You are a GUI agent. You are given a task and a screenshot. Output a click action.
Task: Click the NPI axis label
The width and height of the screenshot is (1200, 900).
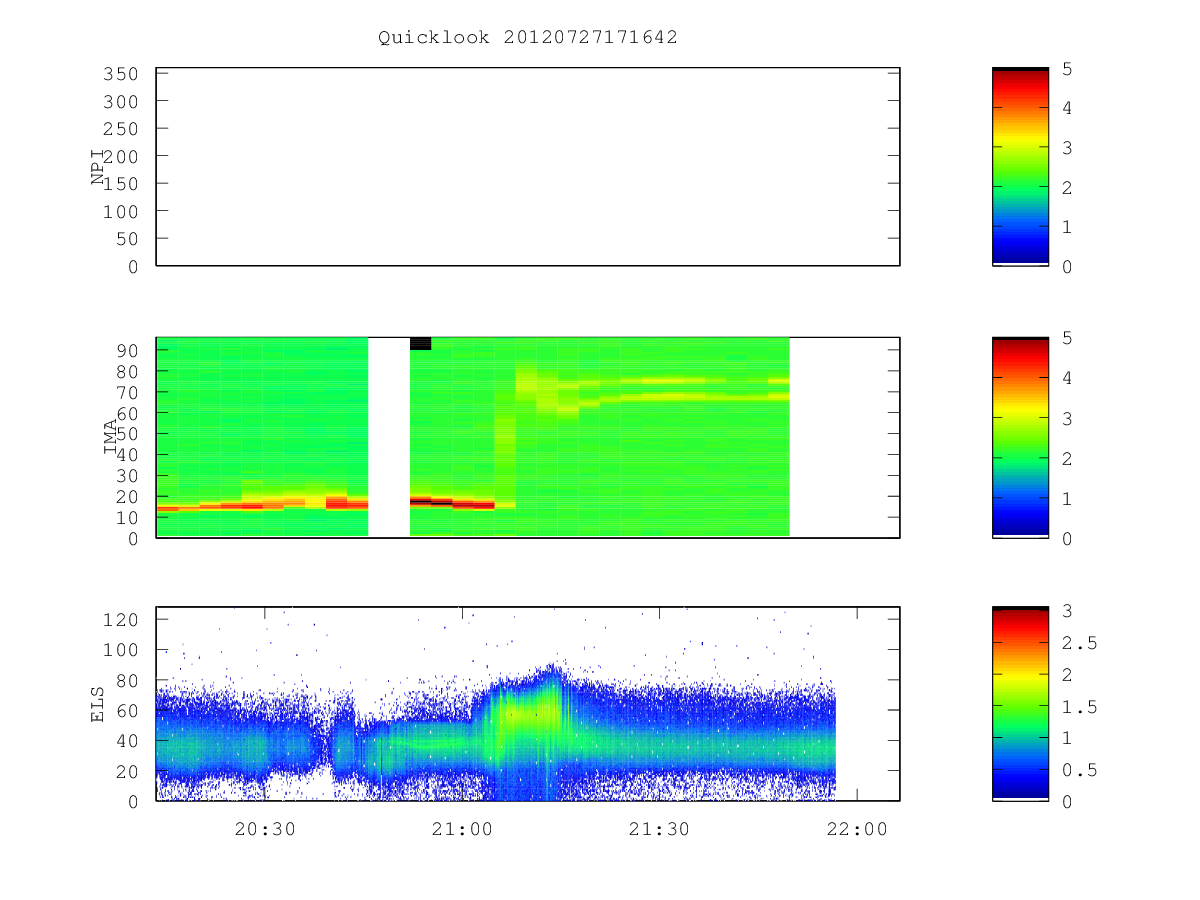[x=98, y=167]
